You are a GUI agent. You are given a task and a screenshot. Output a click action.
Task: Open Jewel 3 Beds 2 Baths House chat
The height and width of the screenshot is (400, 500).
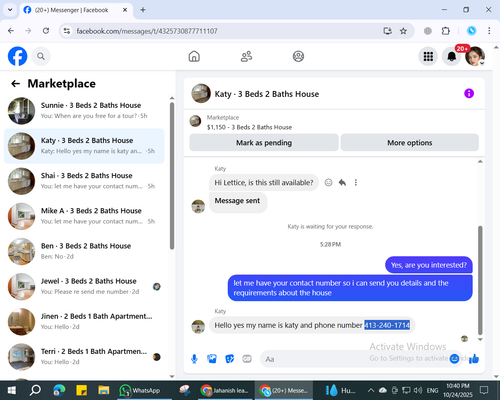click(x=84, y=287)
